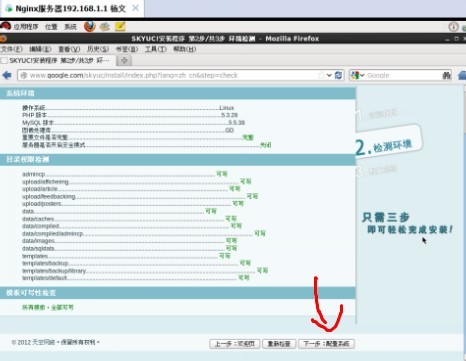Click the Linux operating system value
The image size is (466, 361).
tap(227, 108)
